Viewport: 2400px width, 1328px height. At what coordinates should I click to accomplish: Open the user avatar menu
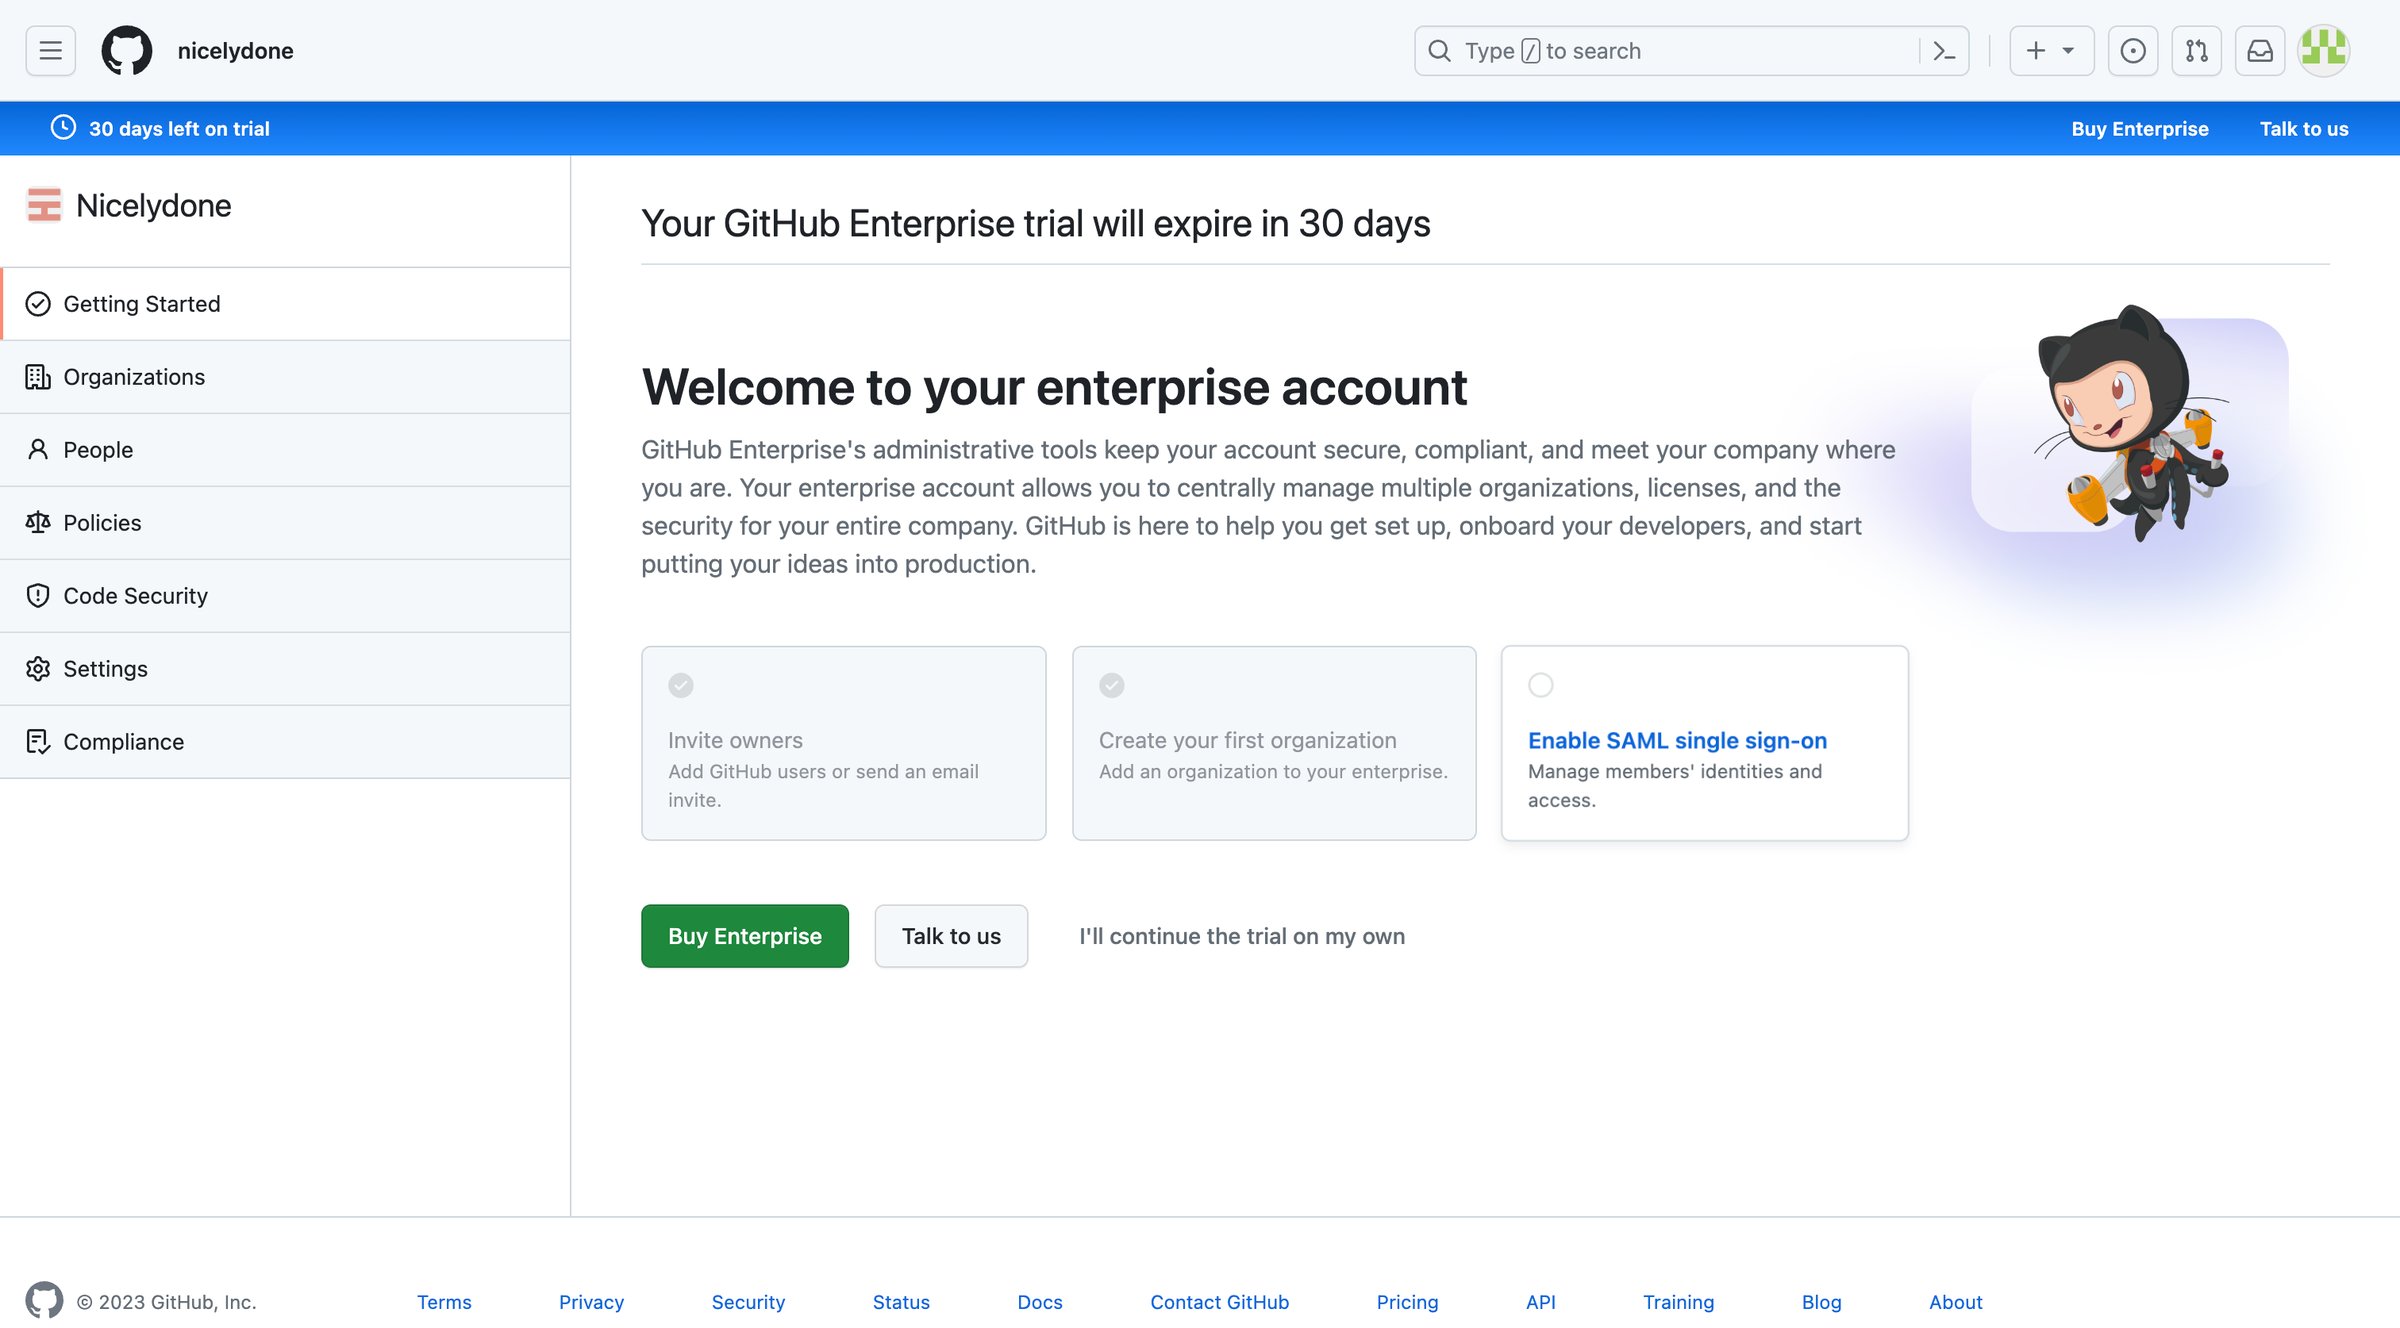pyautogui.click(x=2324, y=50)
